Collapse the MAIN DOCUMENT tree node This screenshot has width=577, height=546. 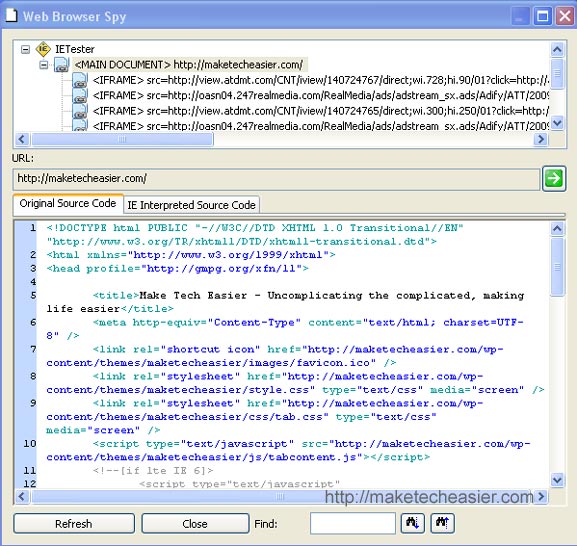(43, 65)
